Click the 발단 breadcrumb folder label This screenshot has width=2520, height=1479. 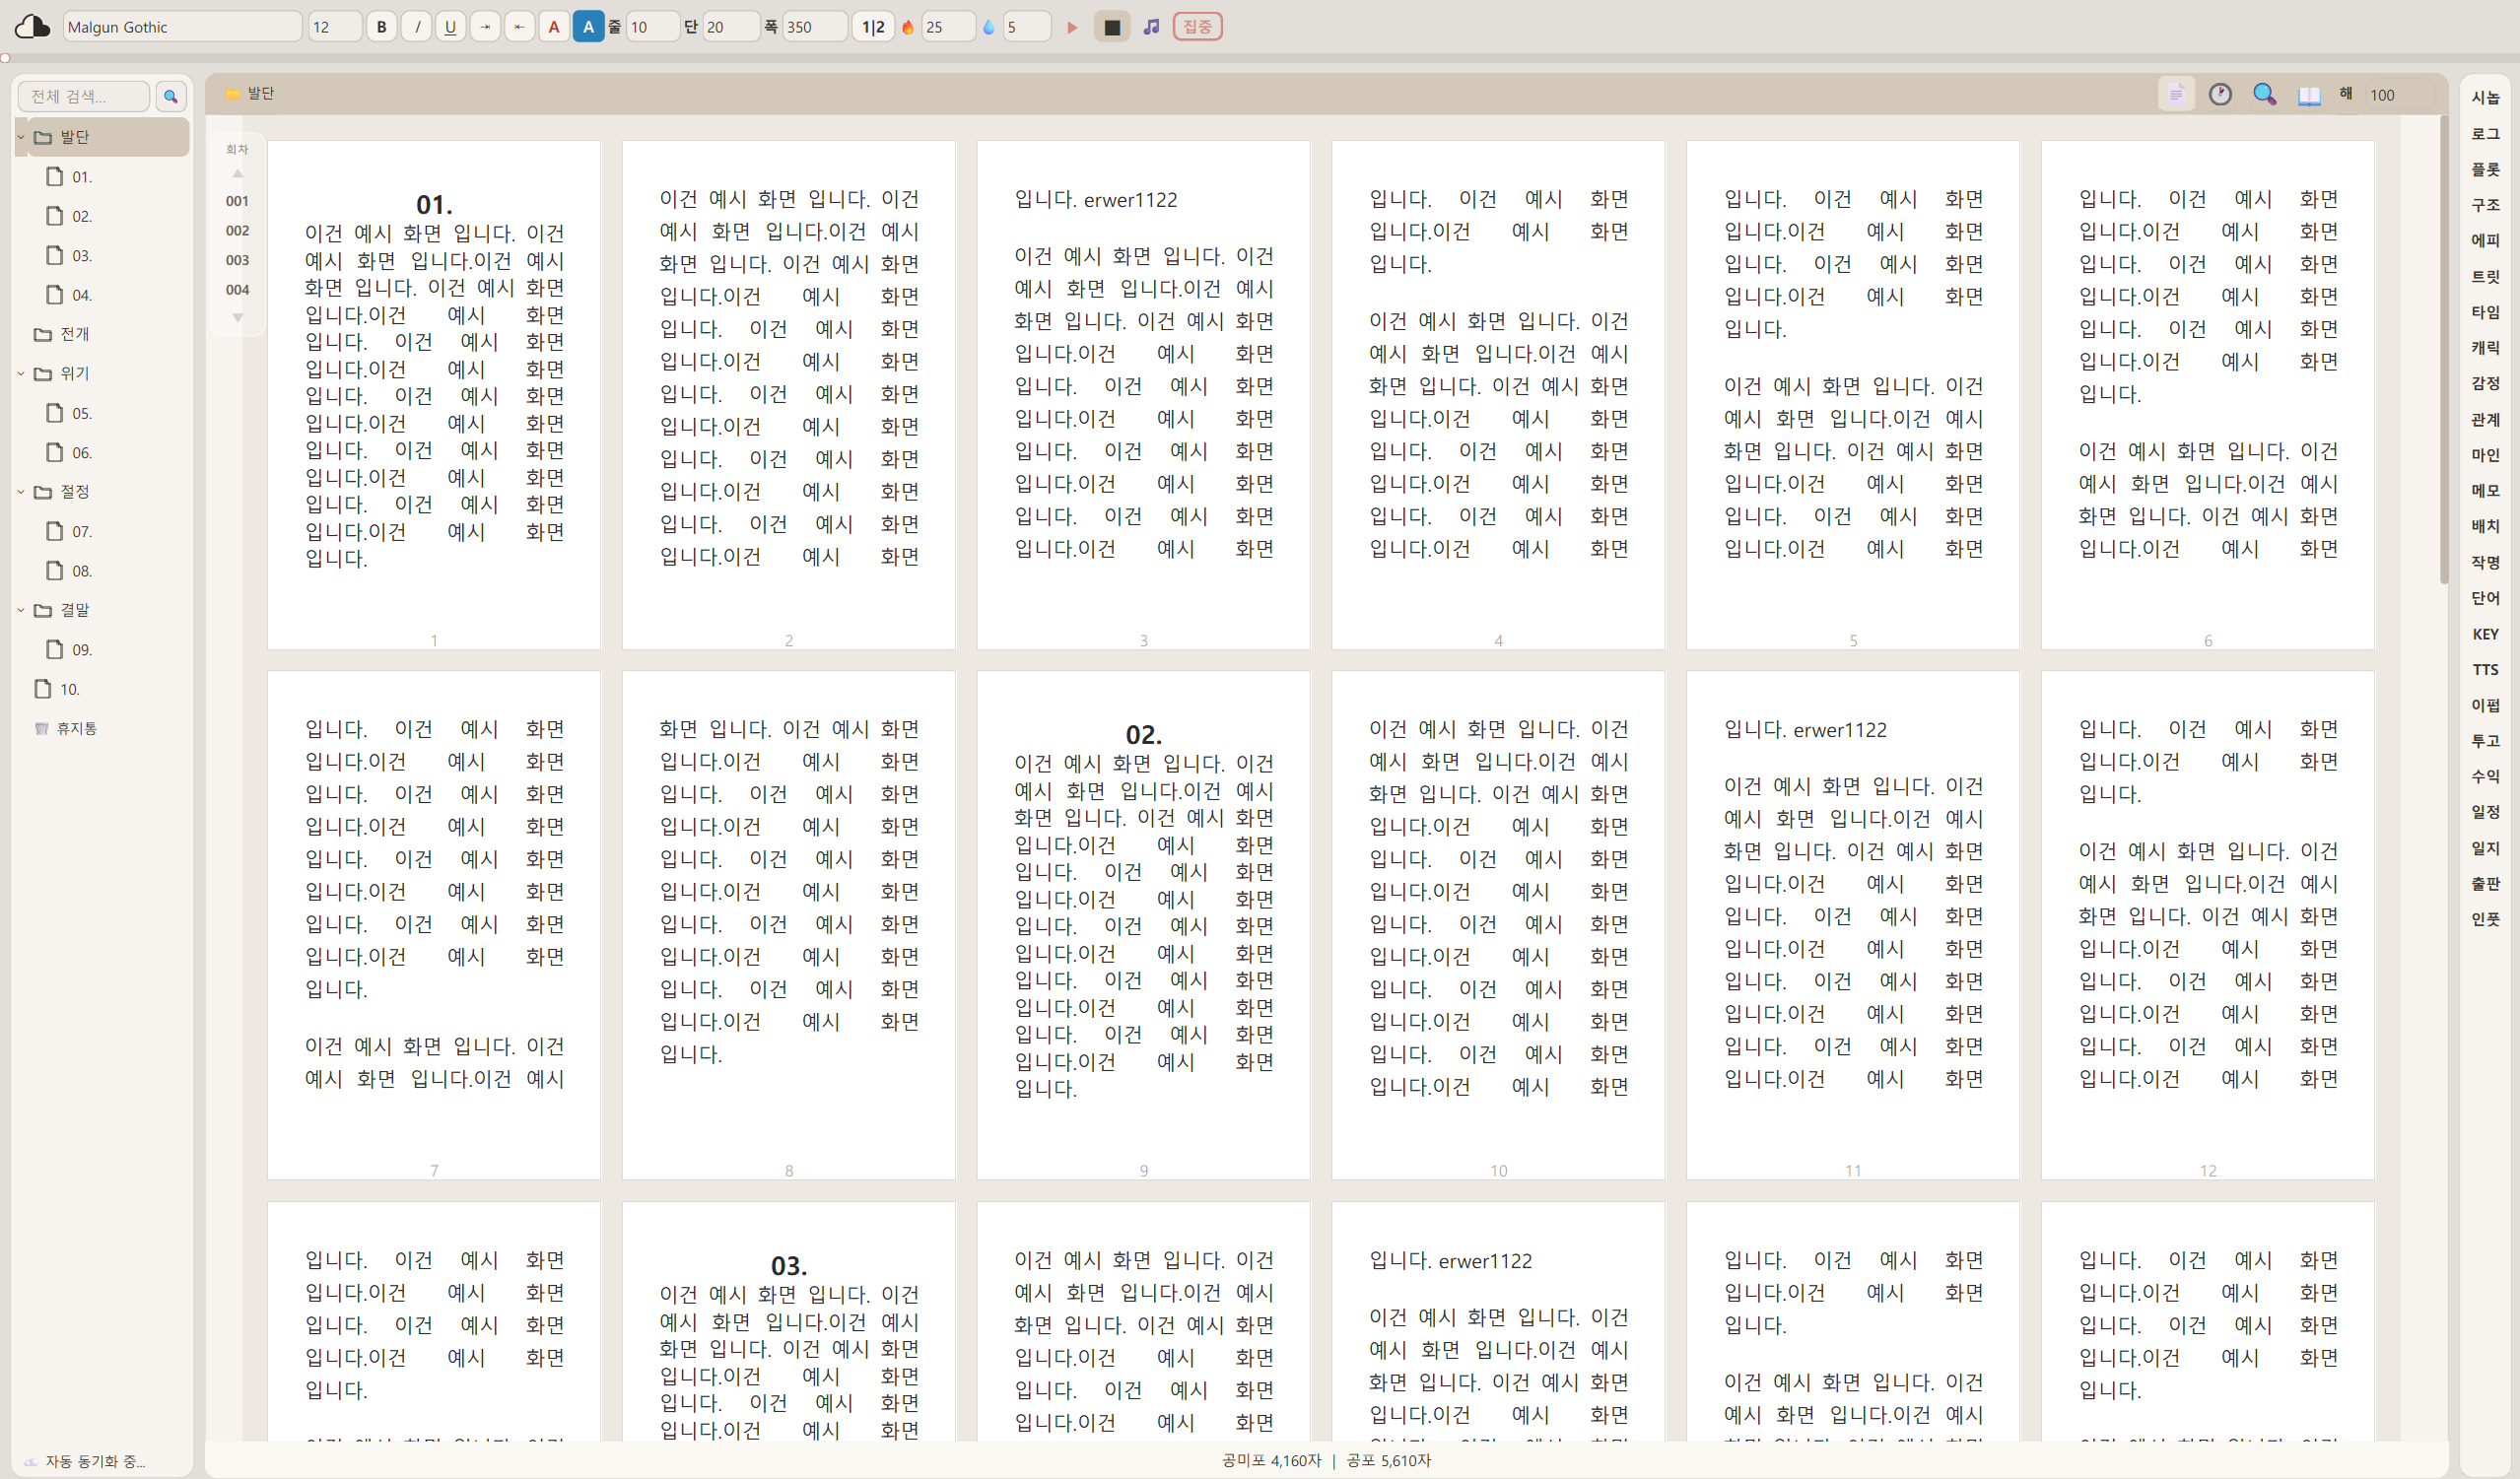point(250,93)
